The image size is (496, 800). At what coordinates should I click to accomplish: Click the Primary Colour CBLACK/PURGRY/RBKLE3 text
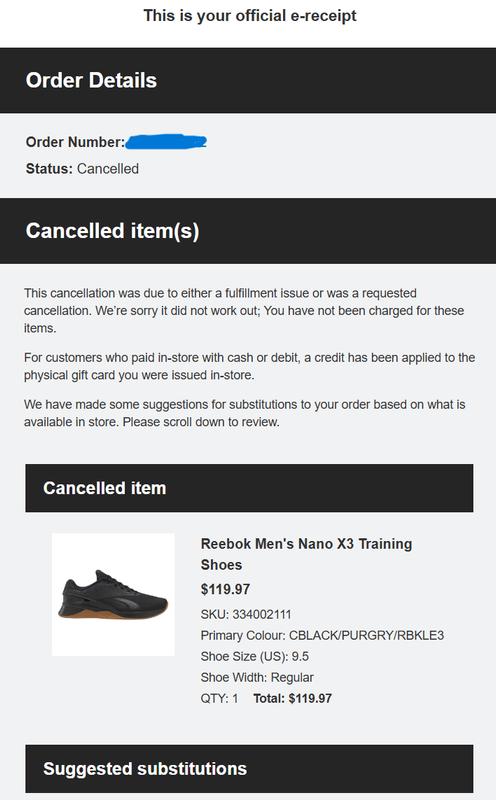pos(322,636)
